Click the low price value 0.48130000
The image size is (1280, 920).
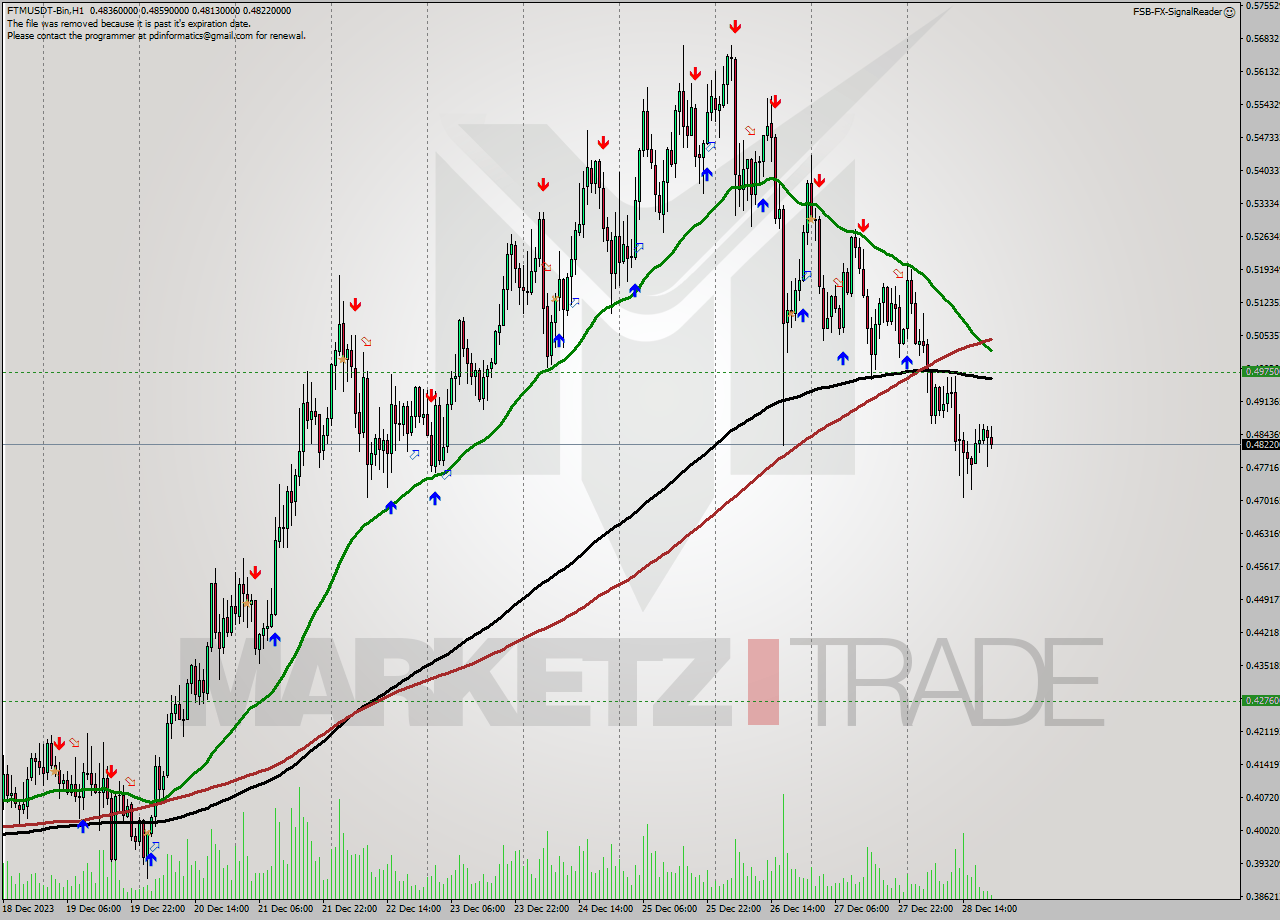pyautogui.click(x=217, y=11)
